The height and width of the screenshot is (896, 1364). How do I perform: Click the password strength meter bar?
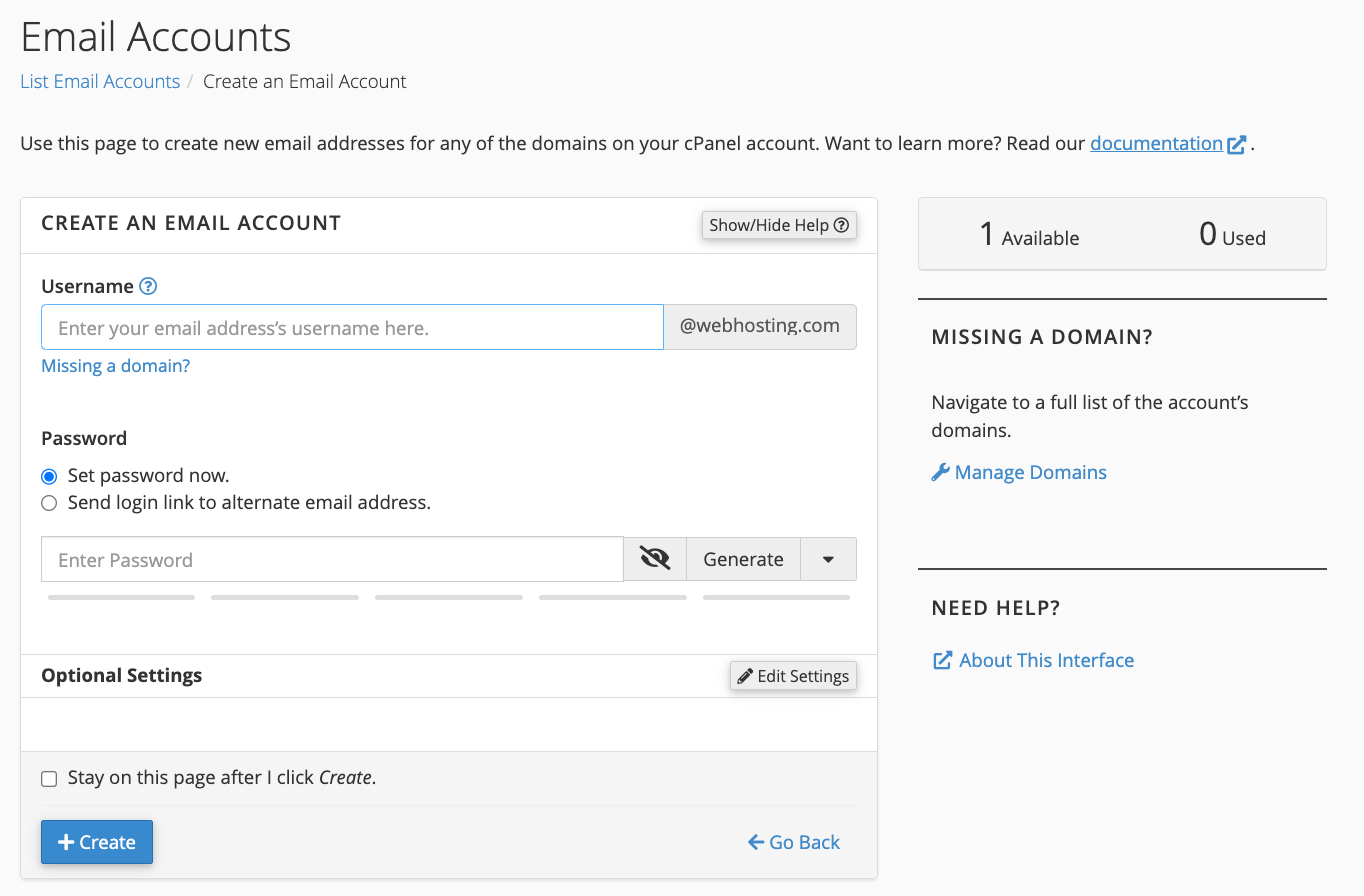tap(448, 597)
